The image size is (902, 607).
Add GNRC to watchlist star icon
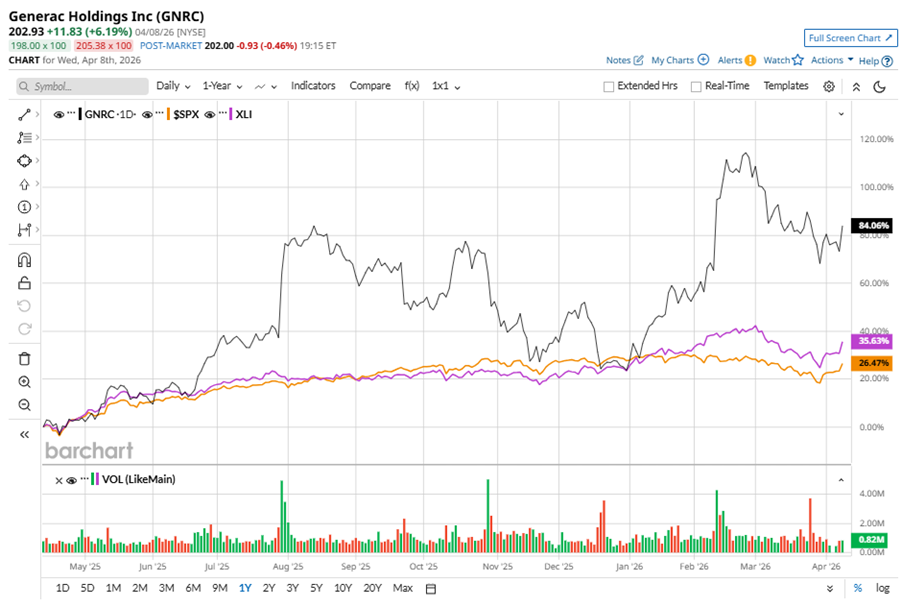(797, 60)
